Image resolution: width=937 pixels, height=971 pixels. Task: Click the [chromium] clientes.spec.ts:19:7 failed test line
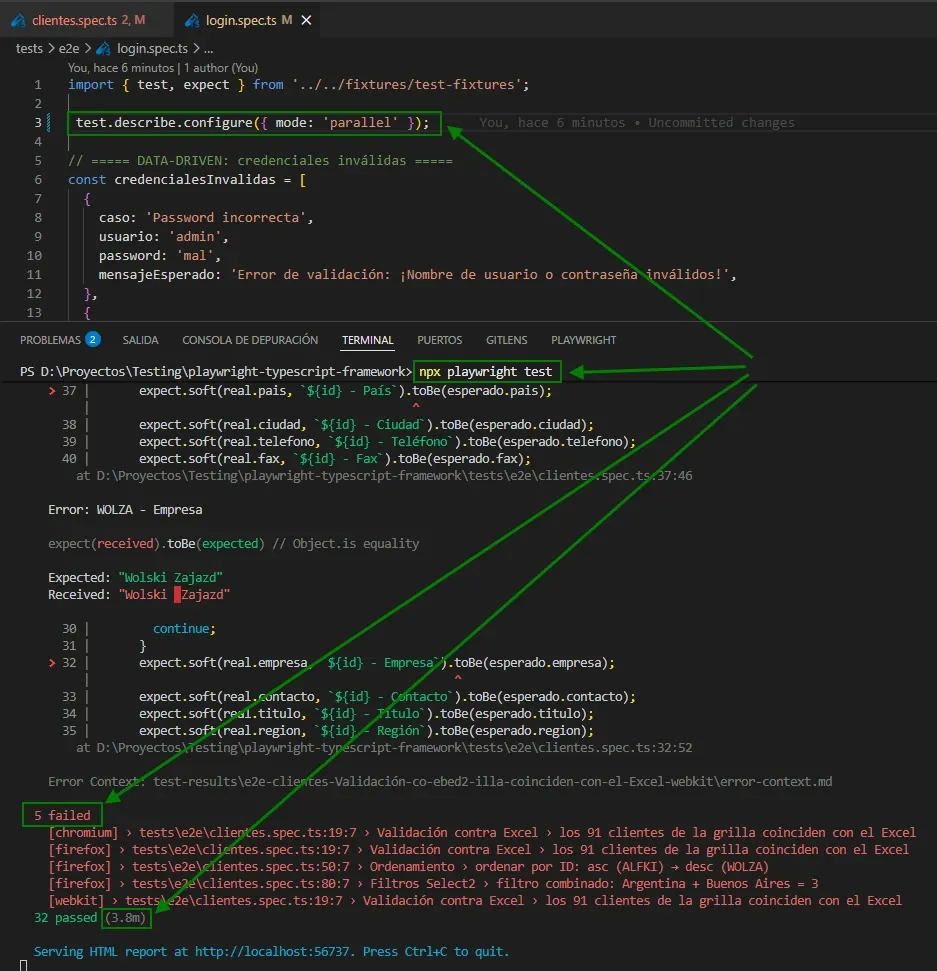click(x=482, y=832)
